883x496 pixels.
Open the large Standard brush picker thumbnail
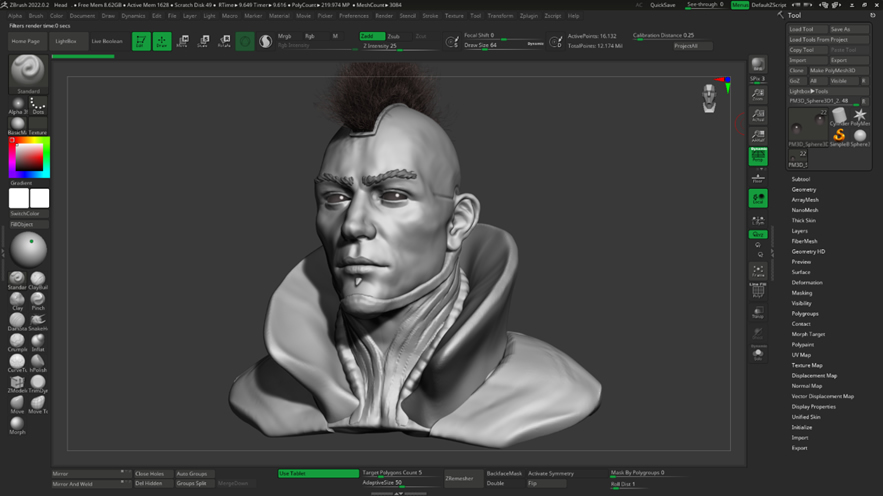point(28,74)
